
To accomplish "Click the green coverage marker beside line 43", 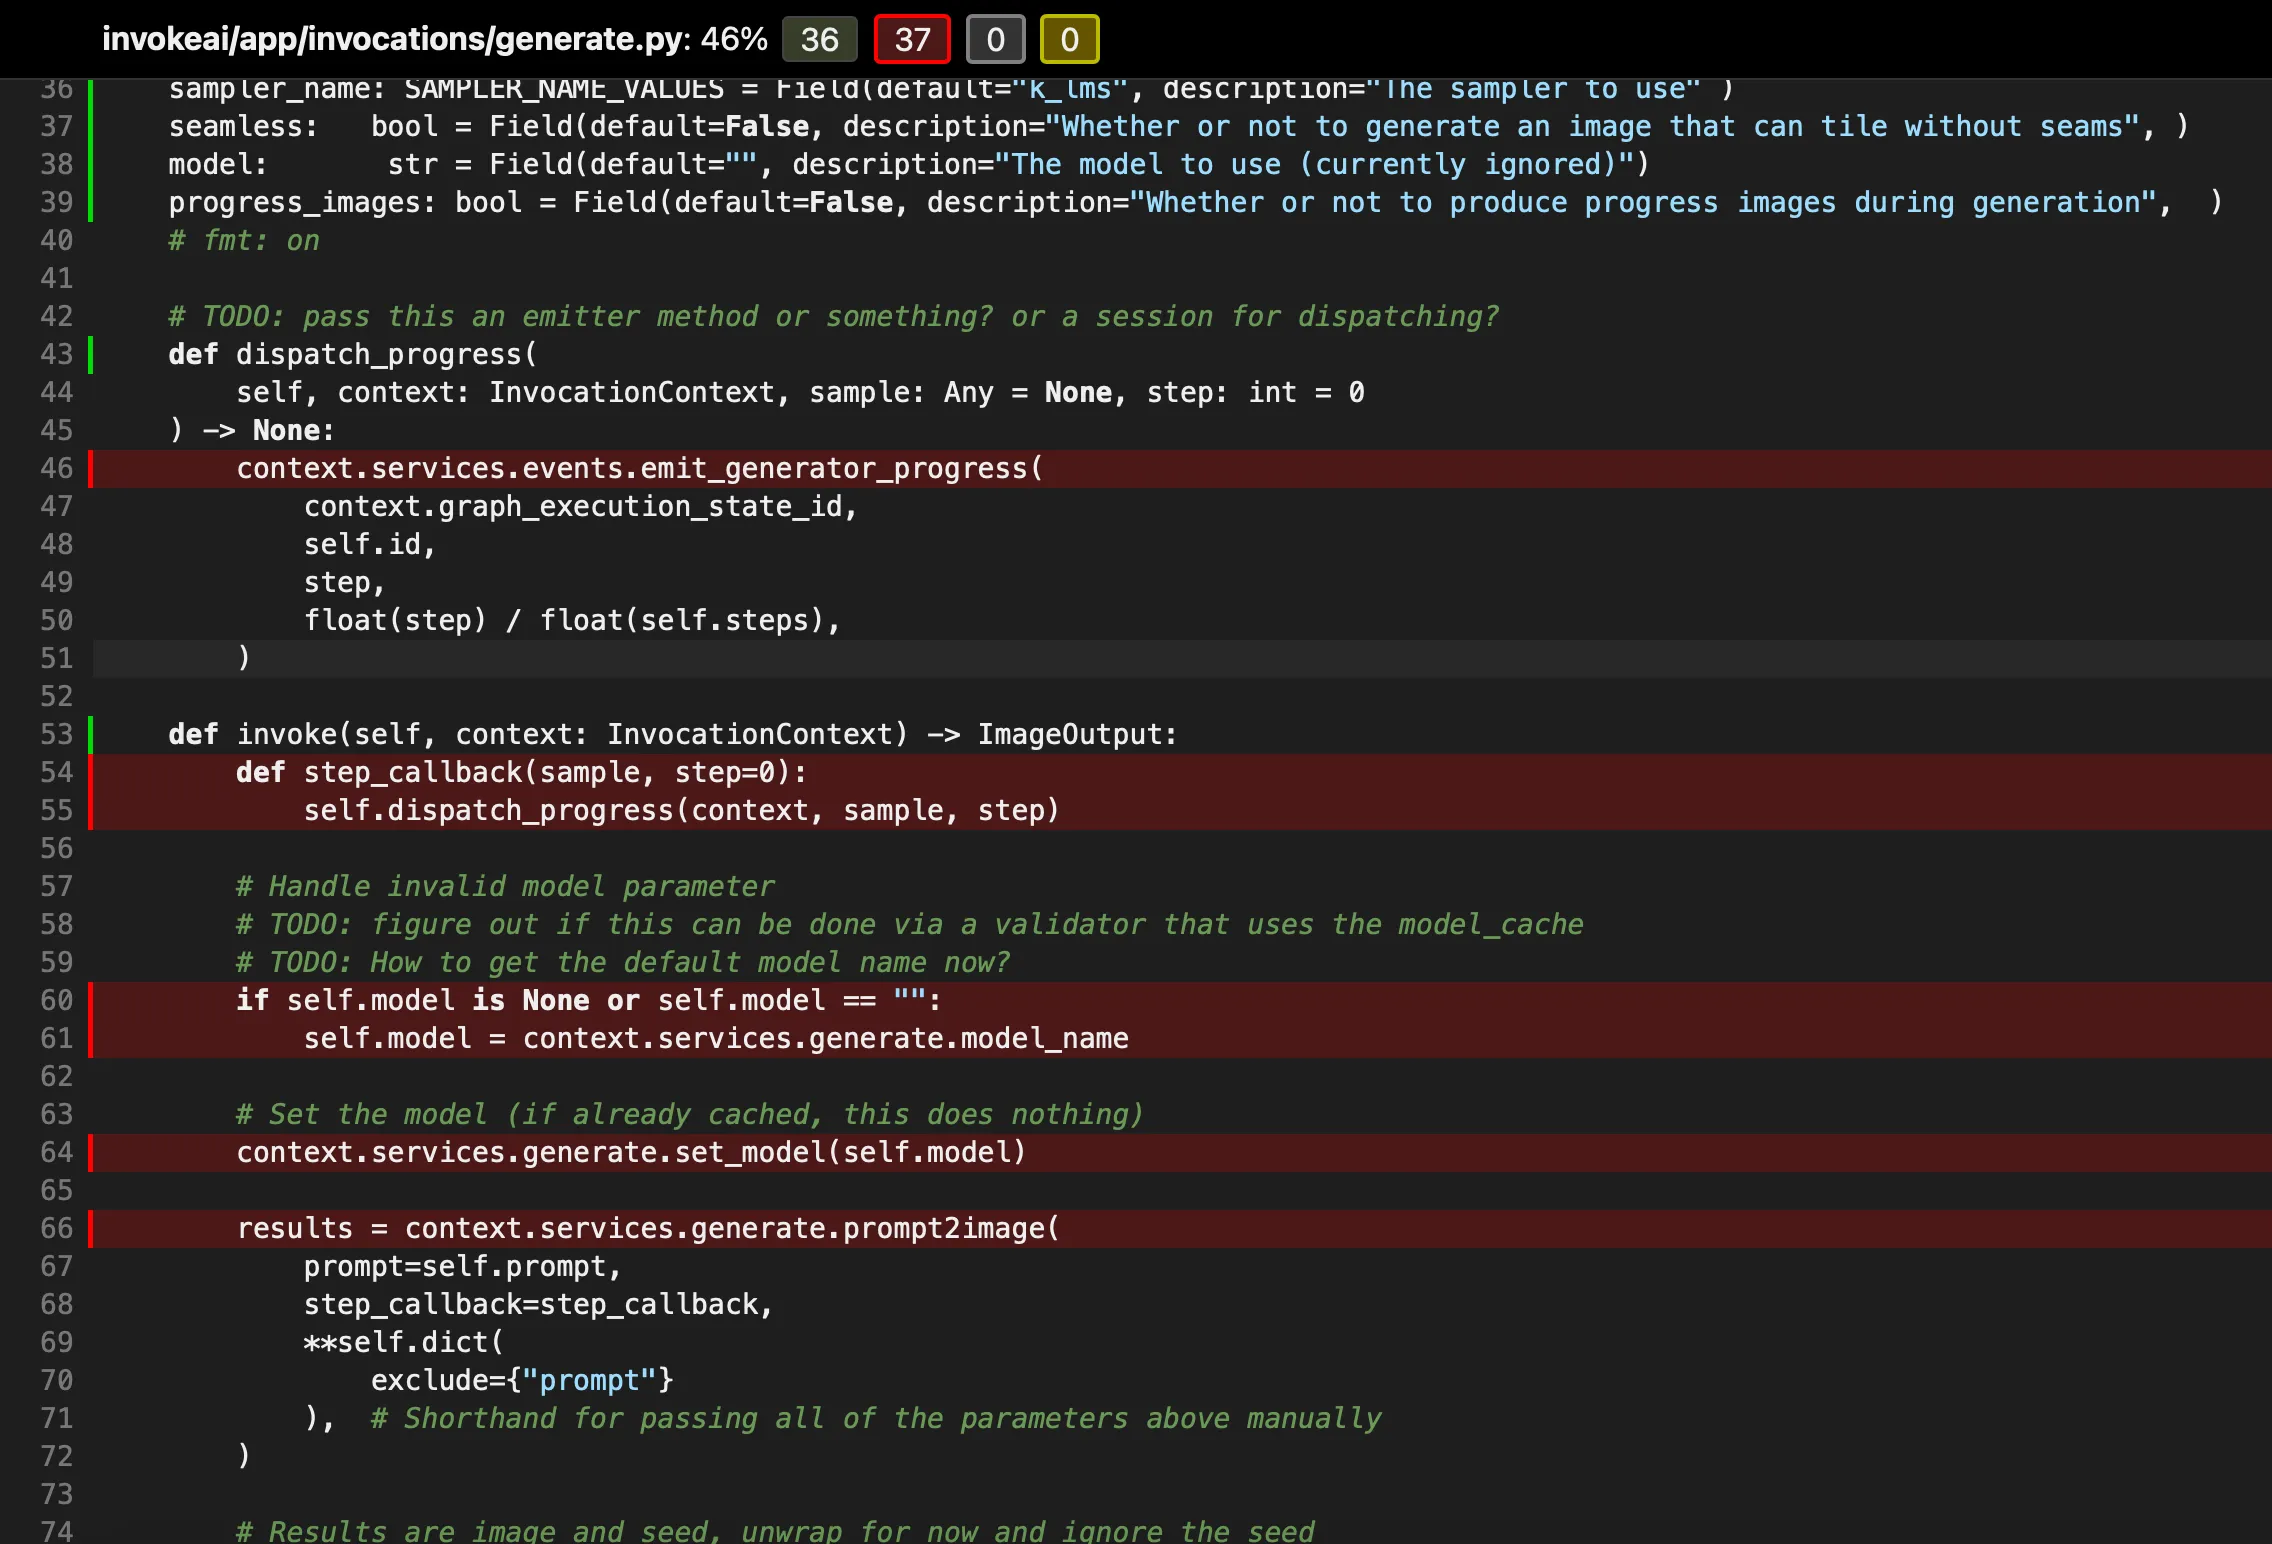I will click(91, 354).
